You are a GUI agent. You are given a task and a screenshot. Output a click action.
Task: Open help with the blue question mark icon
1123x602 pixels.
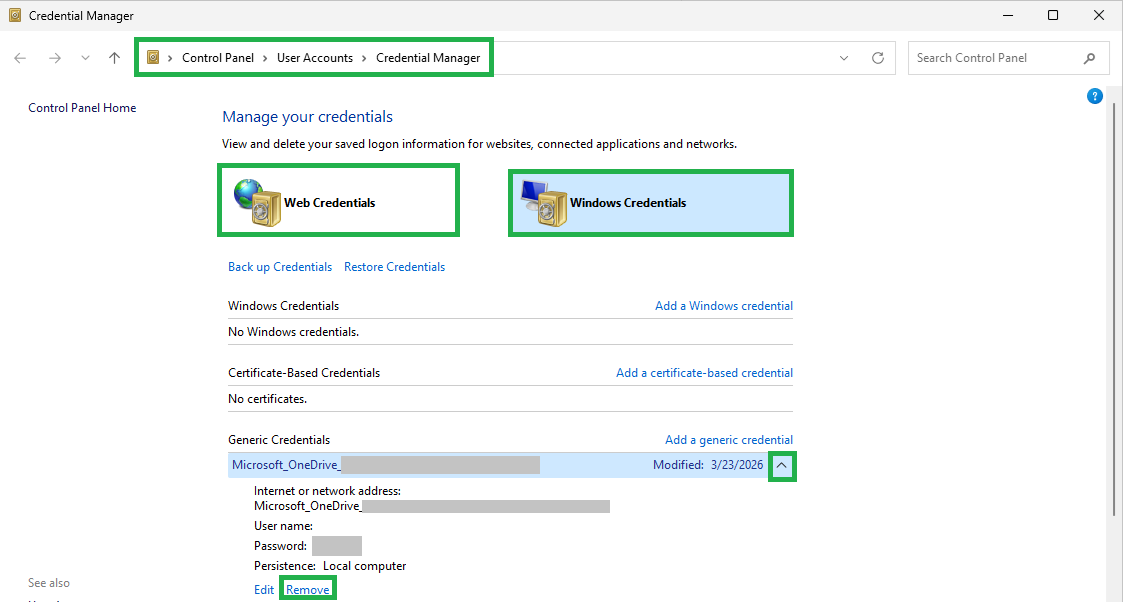coord(1094,96)
